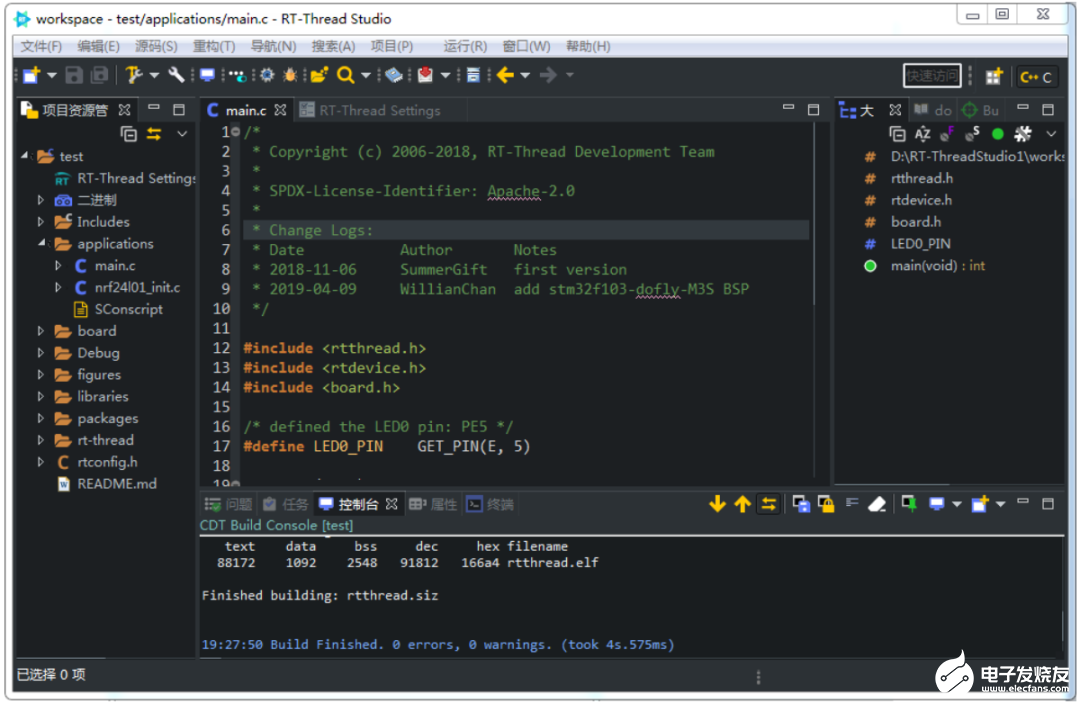1080x704 pixels.
Task: Toggle Link with Editor in project explorer
Action: tap(154, 134)
